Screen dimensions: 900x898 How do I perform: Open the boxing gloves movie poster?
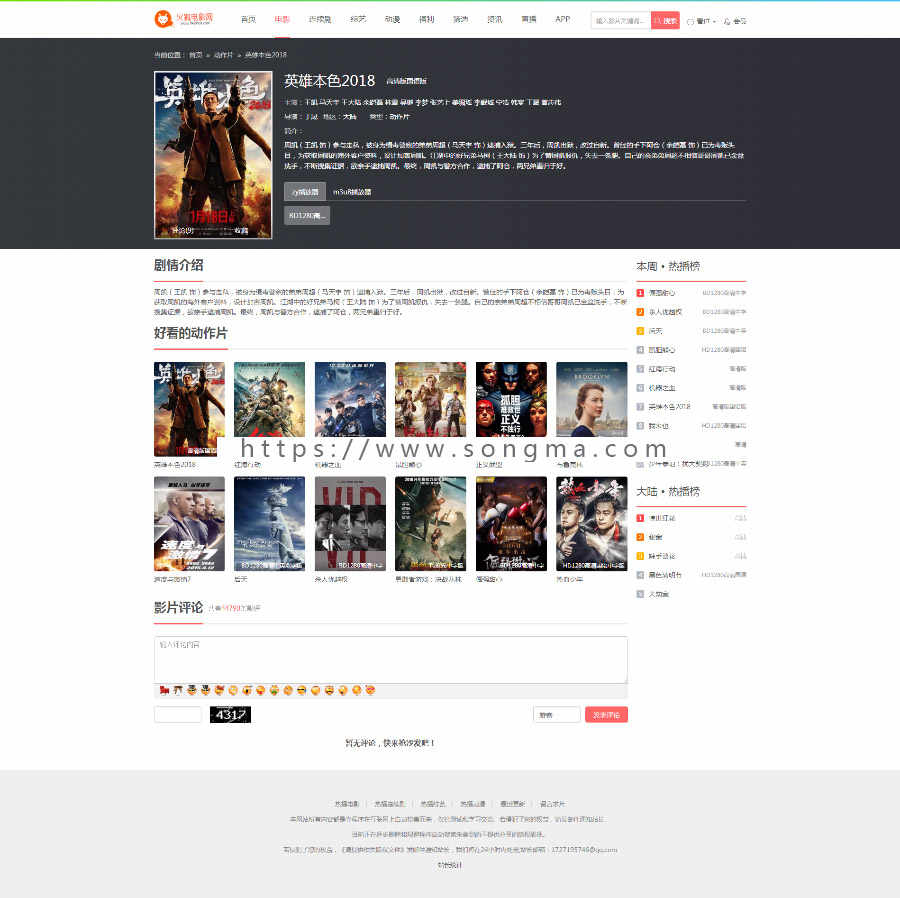511,524
